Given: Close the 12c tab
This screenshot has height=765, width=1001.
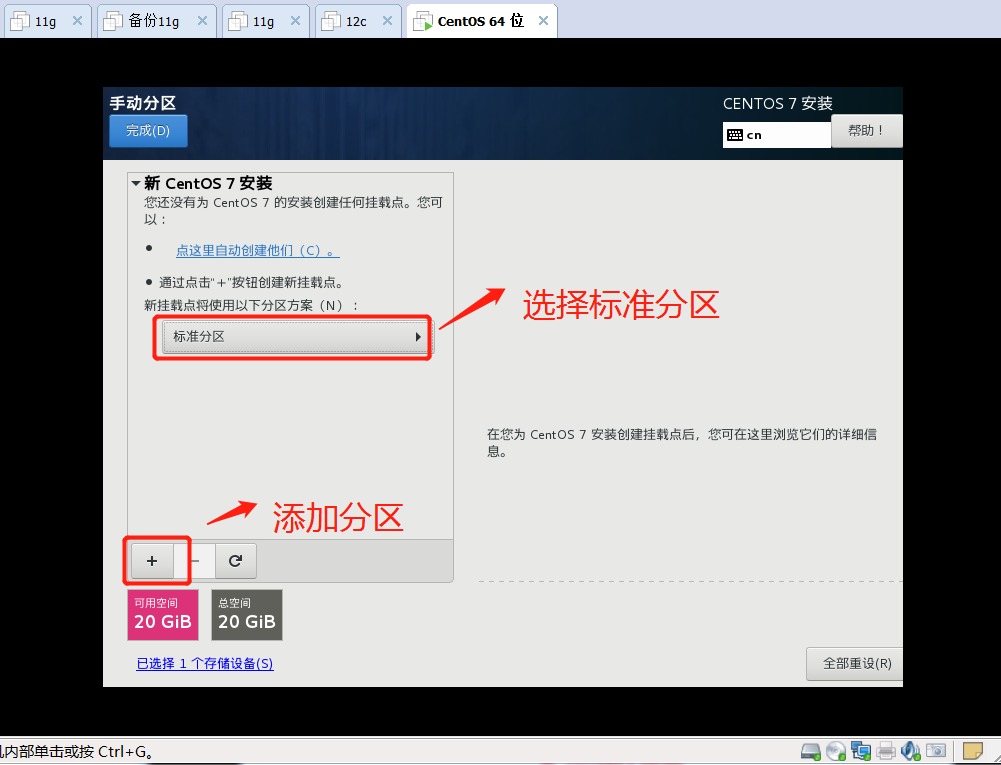Looking at the screenshot, I should pos(388,21).
